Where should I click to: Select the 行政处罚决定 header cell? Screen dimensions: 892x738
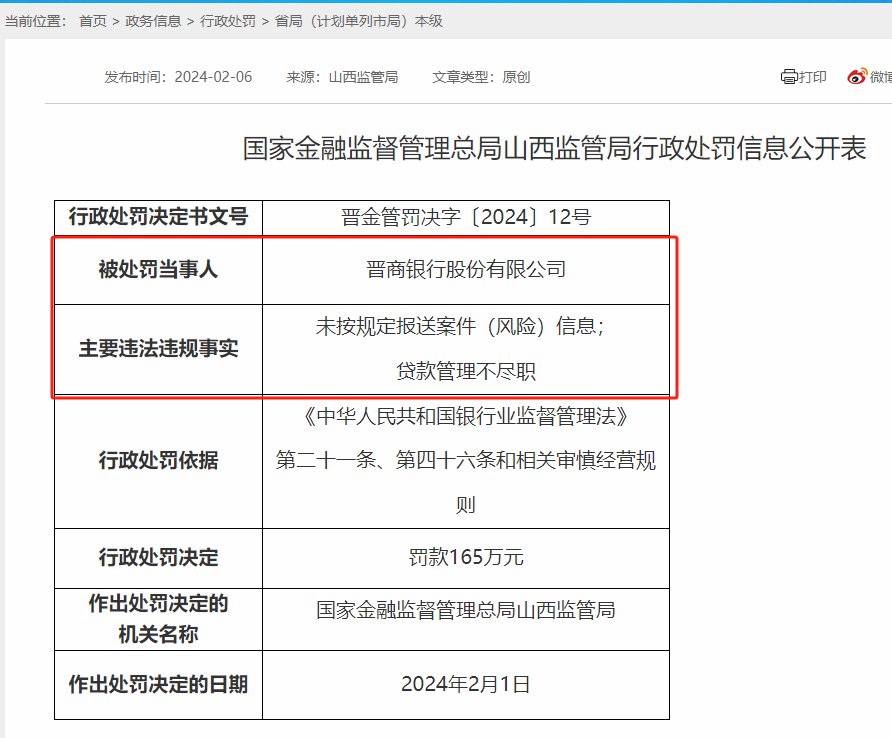pyautogui.click(x=158, y=558)
